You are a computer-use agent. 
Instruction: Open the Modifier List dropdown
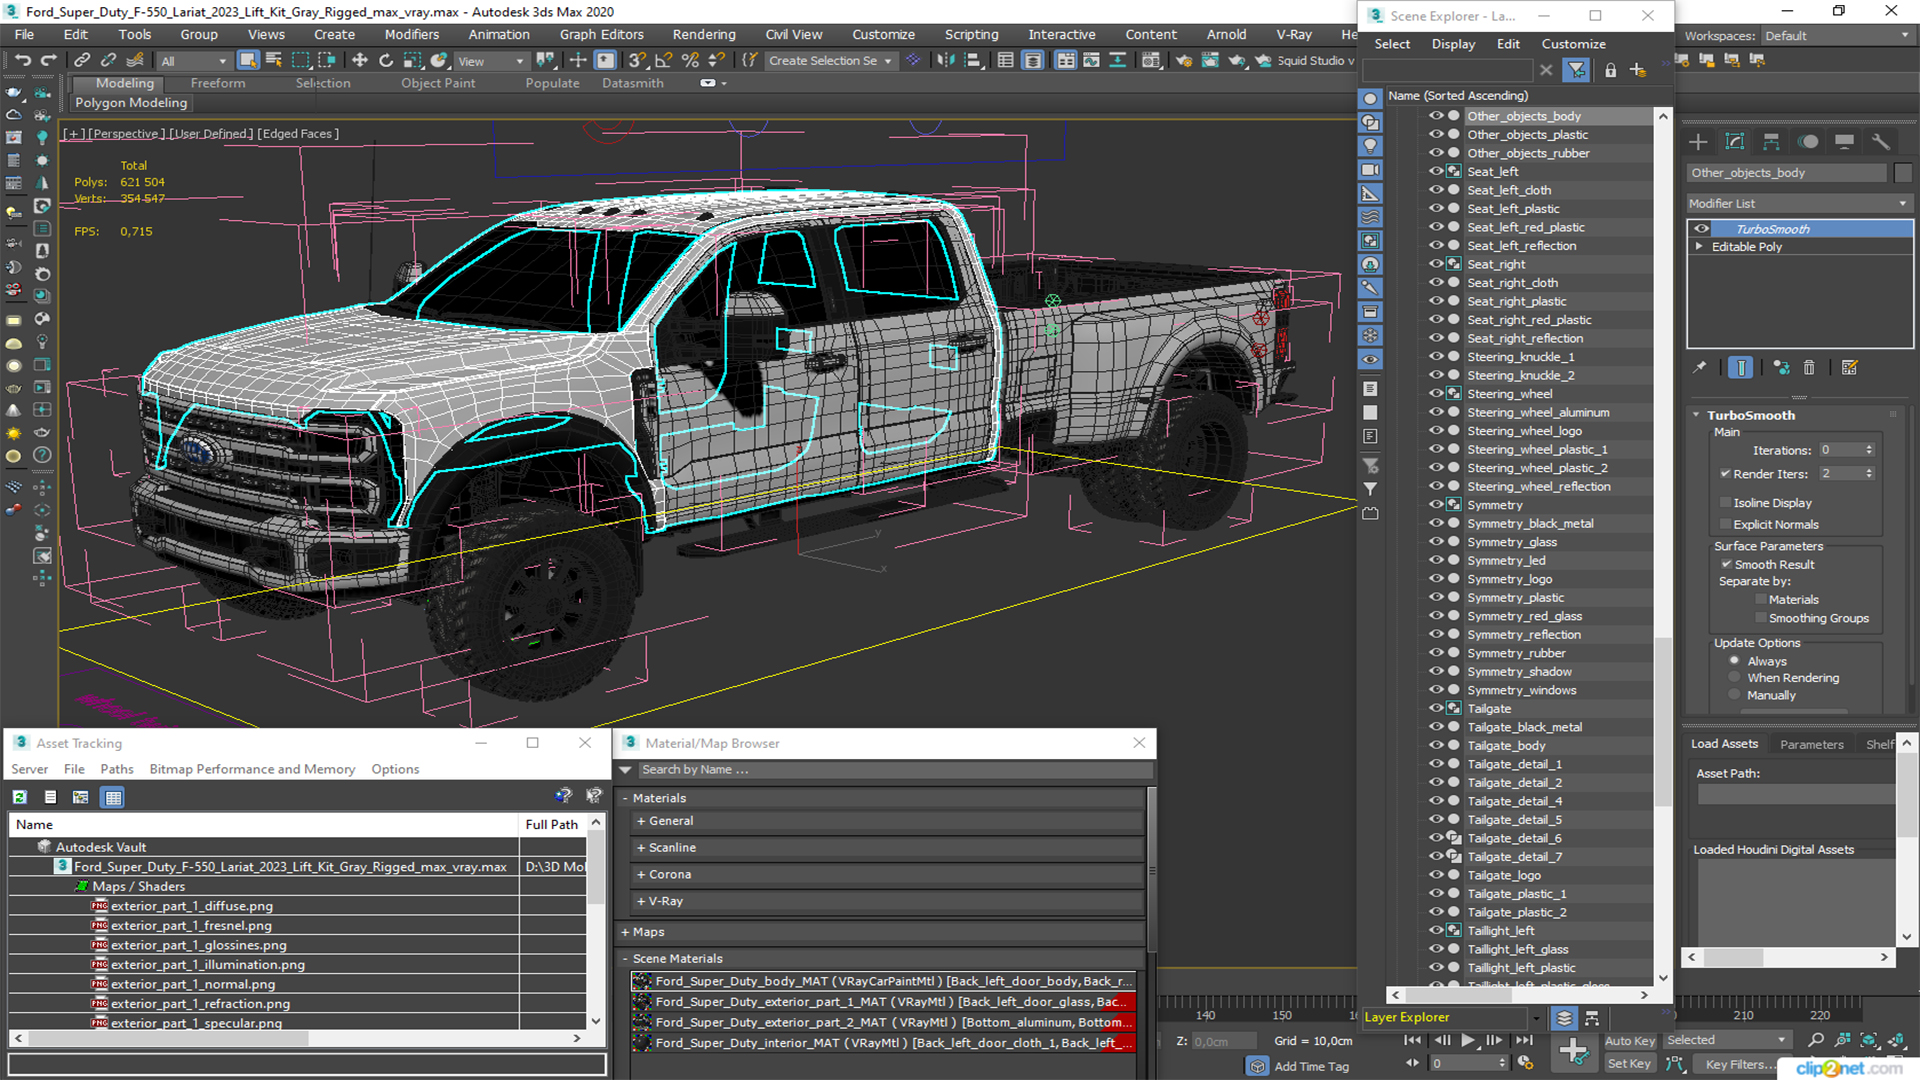click(x=1798, y=203)
